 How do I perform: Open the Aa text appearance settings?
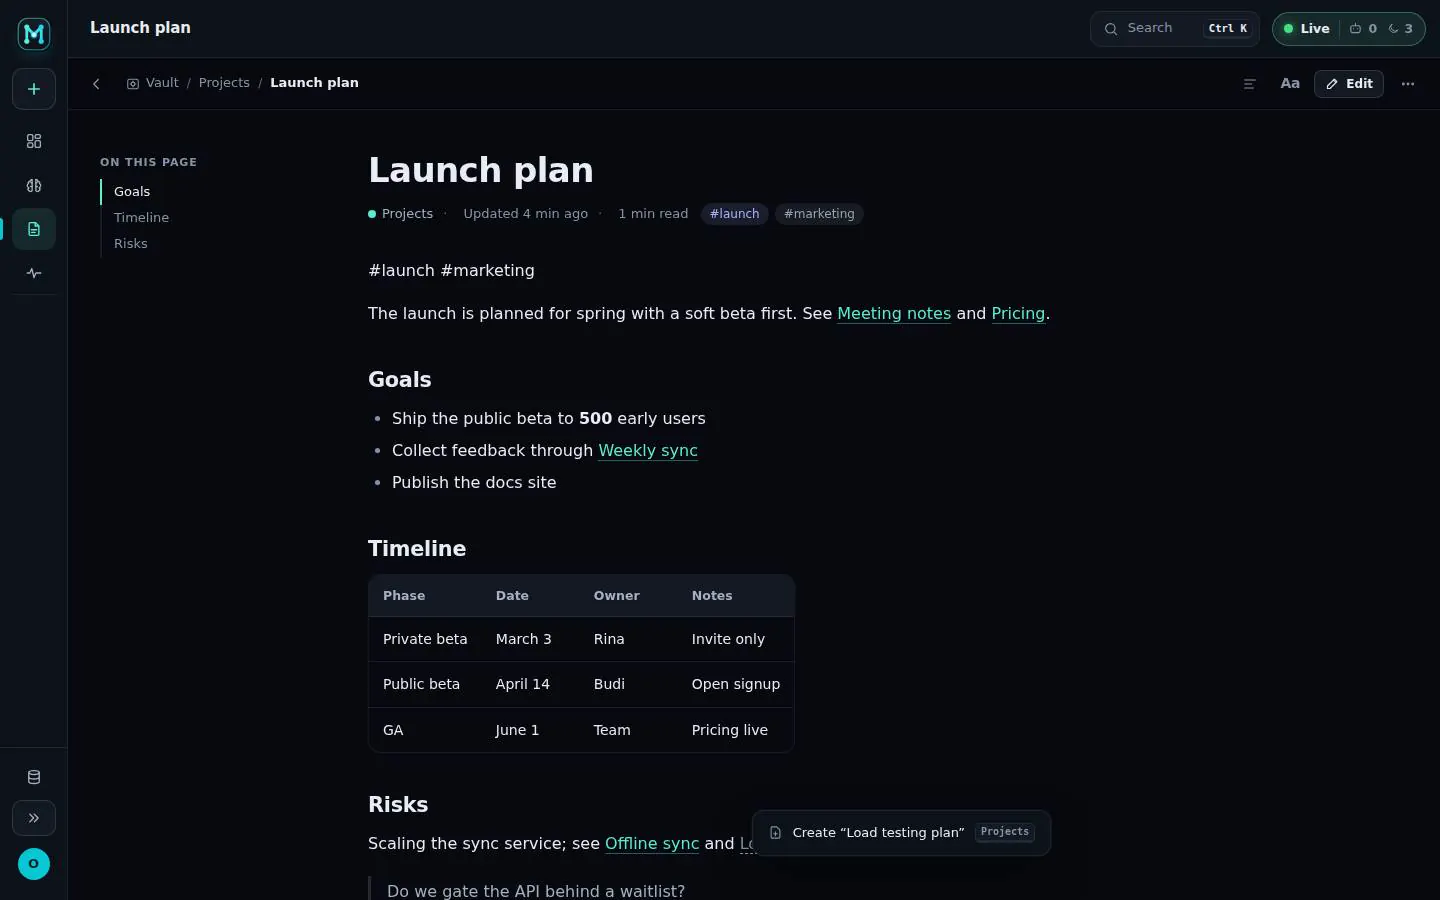pos(1290,84)
